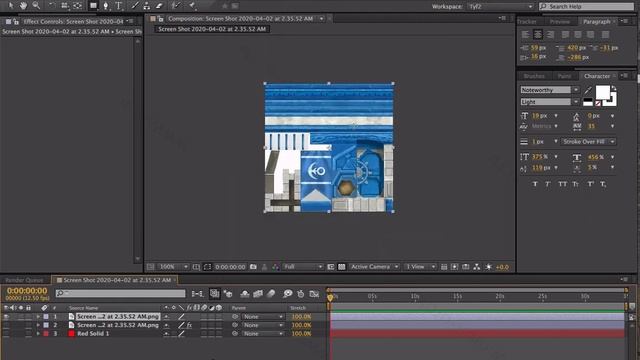Enable frame blending for timeline
Viewport: 640px width, 360px height.
(258, 293)
